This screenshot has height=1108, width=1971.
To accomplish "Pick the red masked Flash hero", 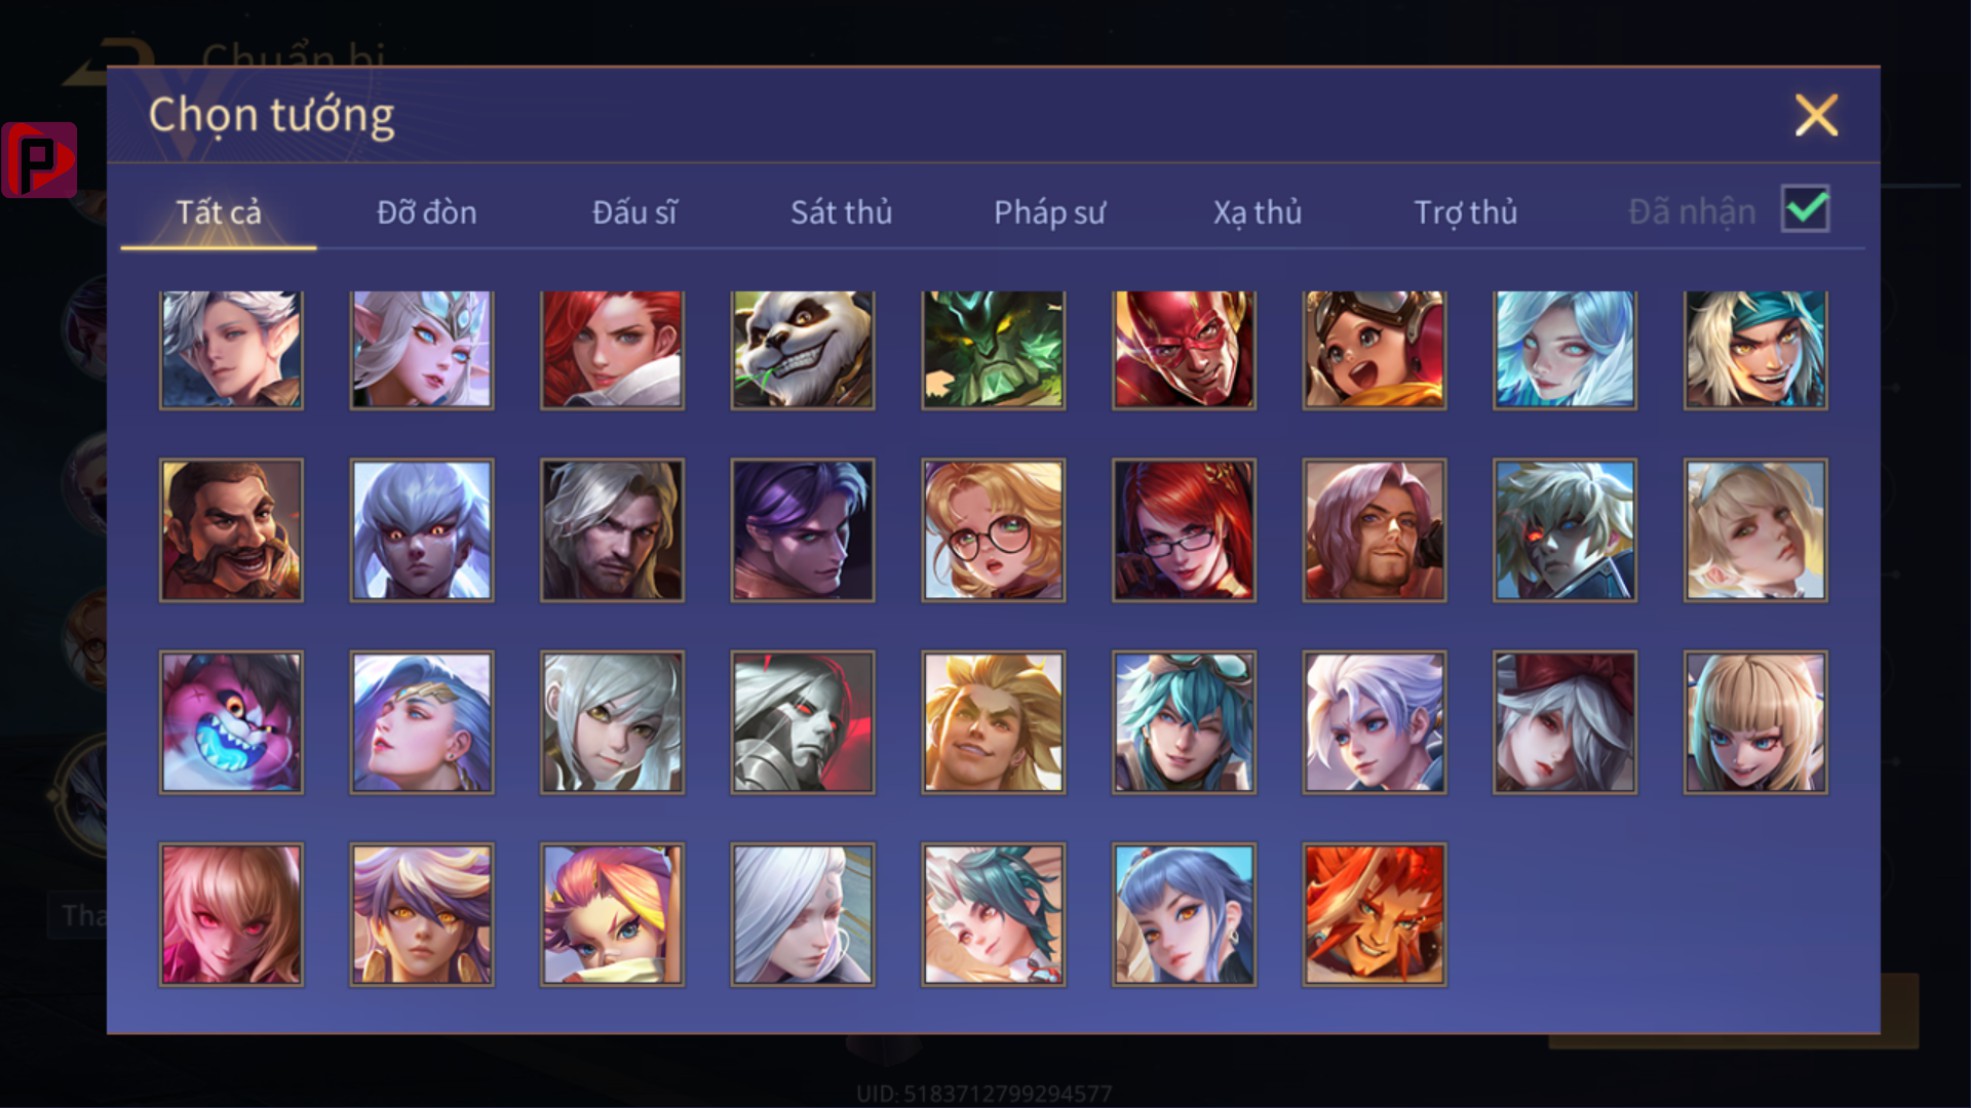I will pyautogui.click(x=1184, y=349).
